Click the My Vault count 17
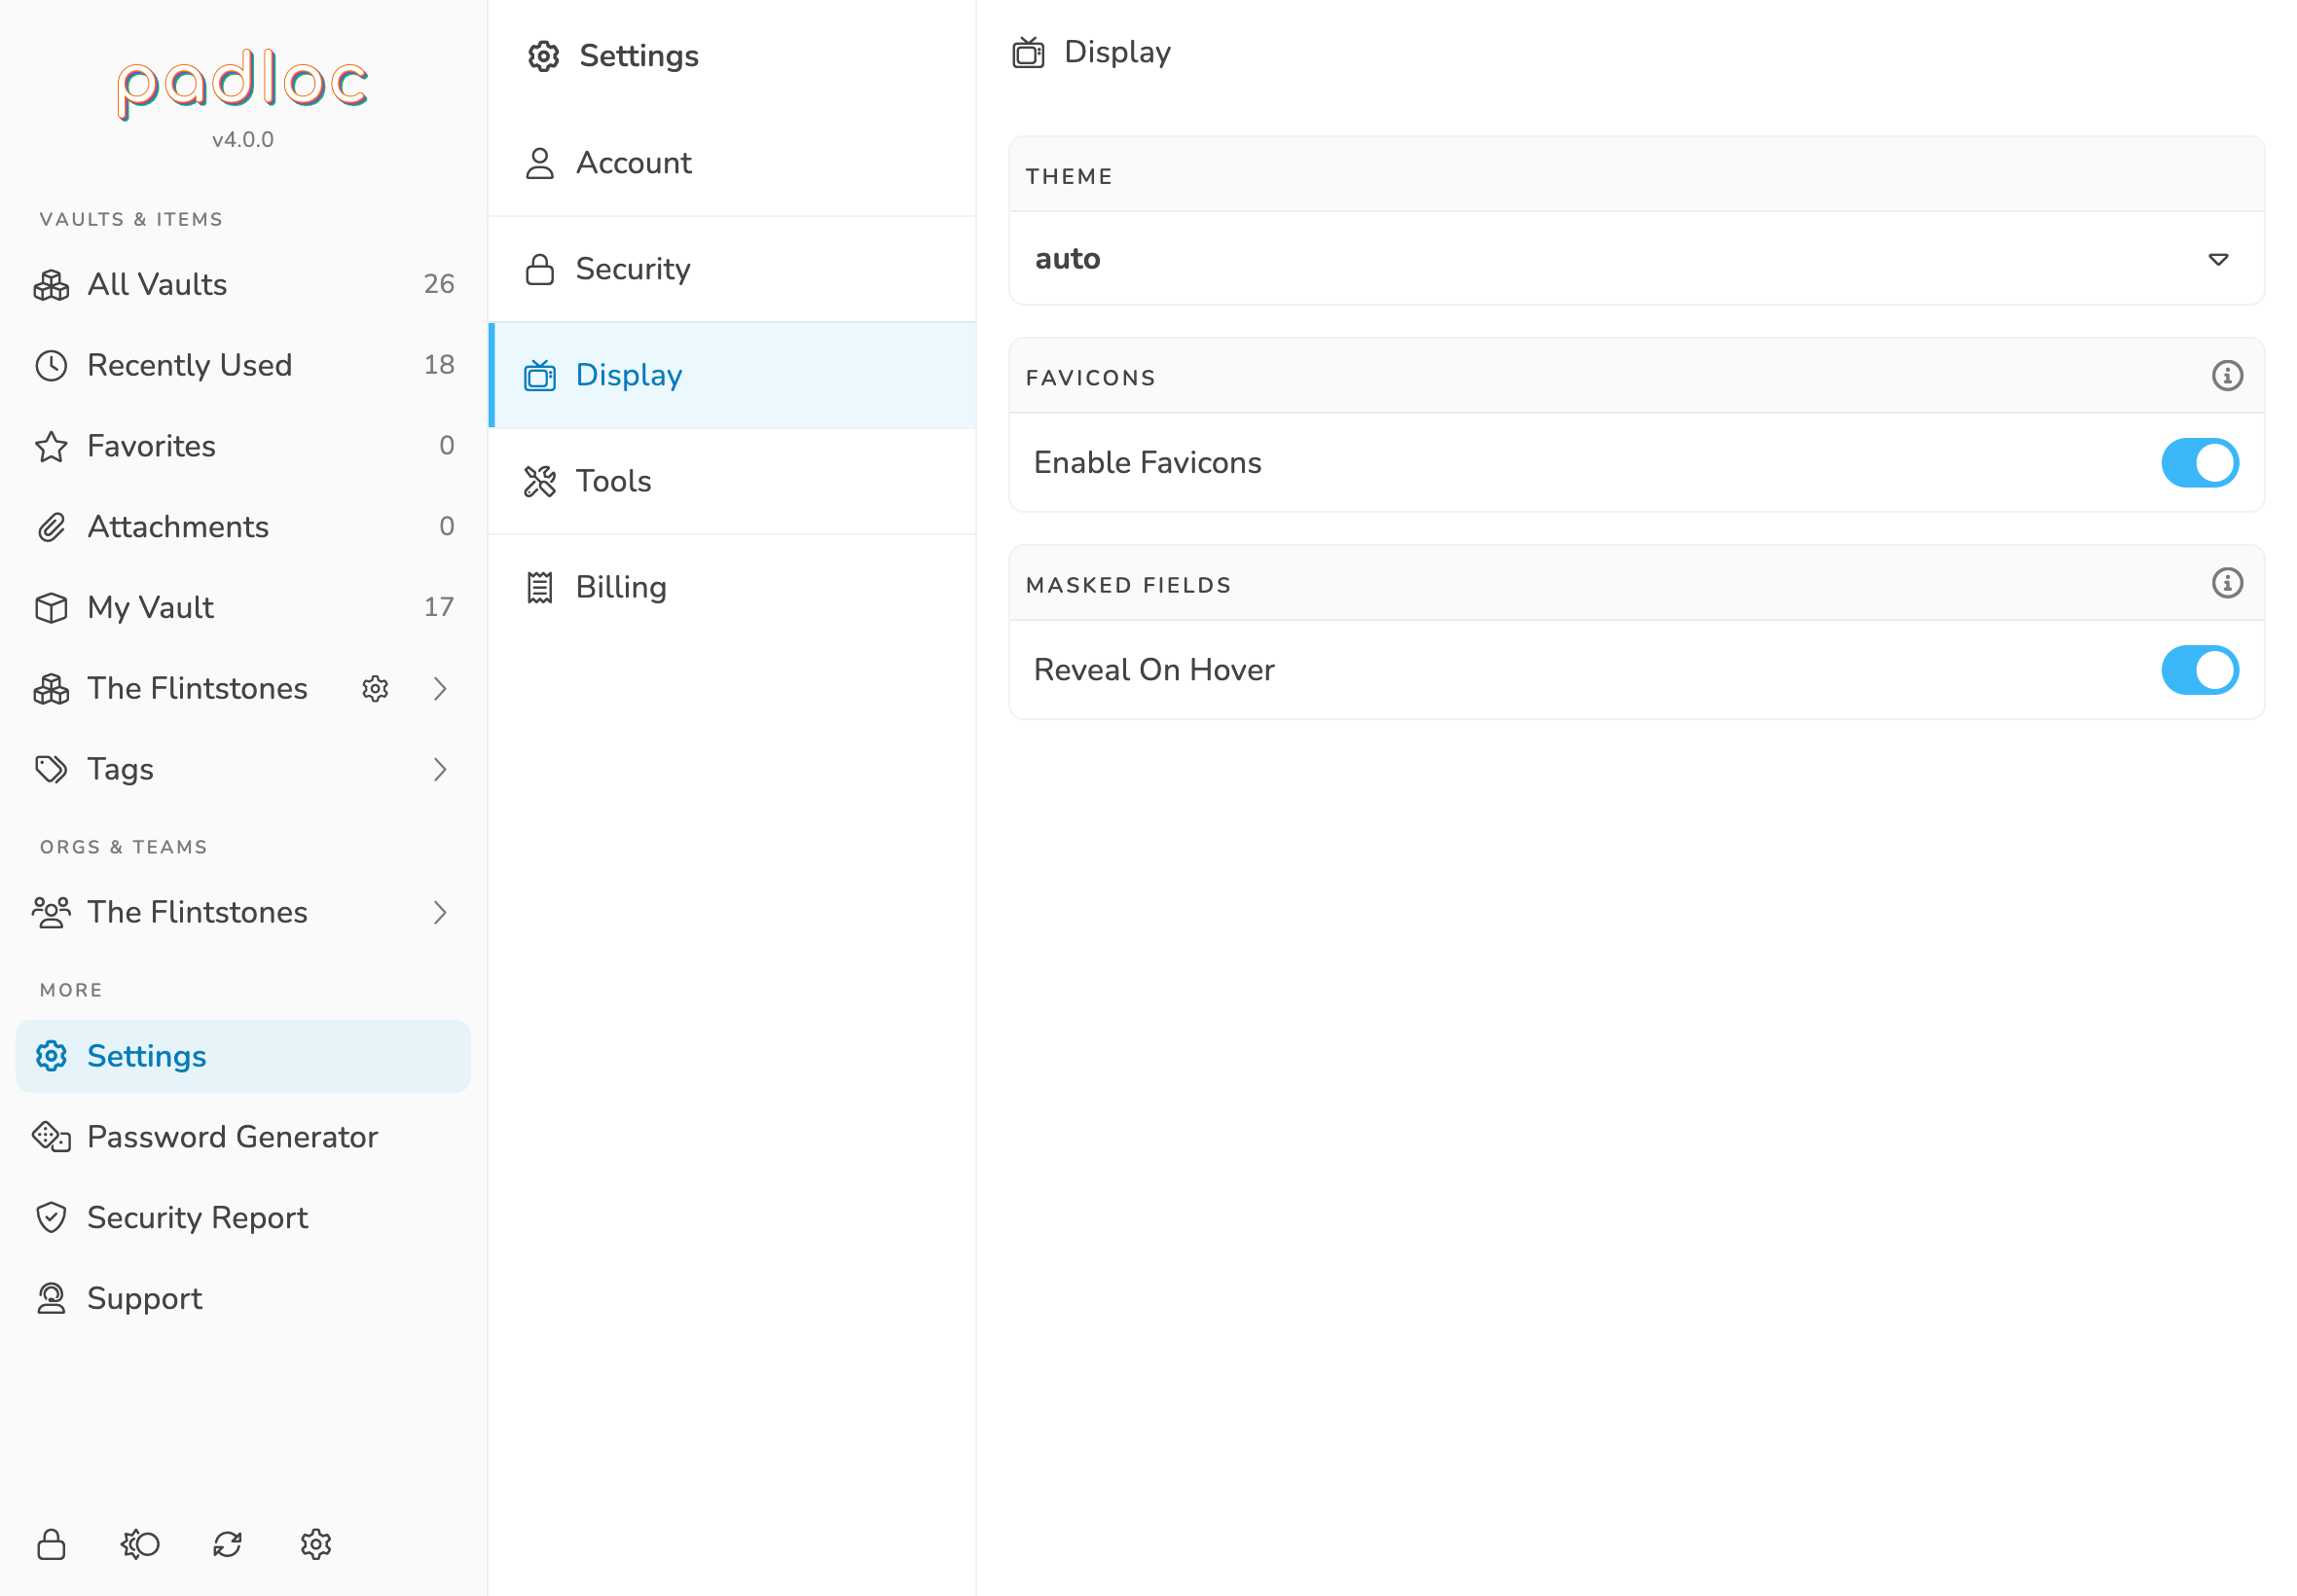Viewport: 2297px width, 1596px height. click(439, 608)
